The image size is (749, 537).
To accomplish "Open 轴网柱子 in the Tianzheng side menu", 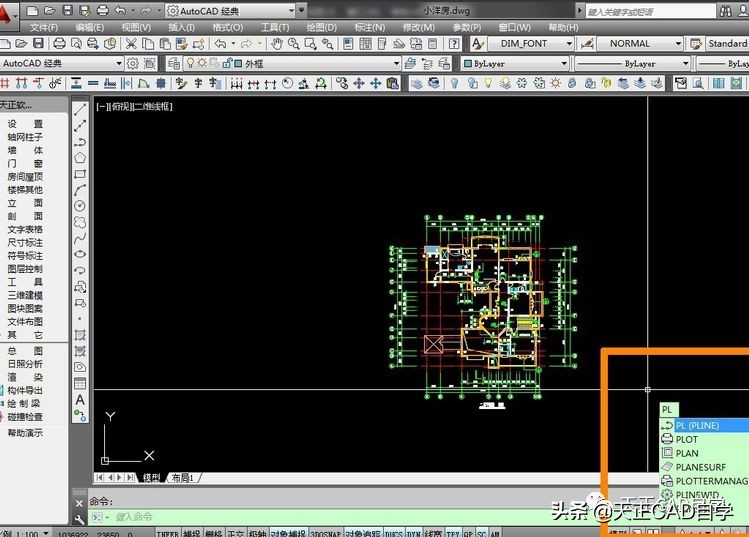I will 25,137.
